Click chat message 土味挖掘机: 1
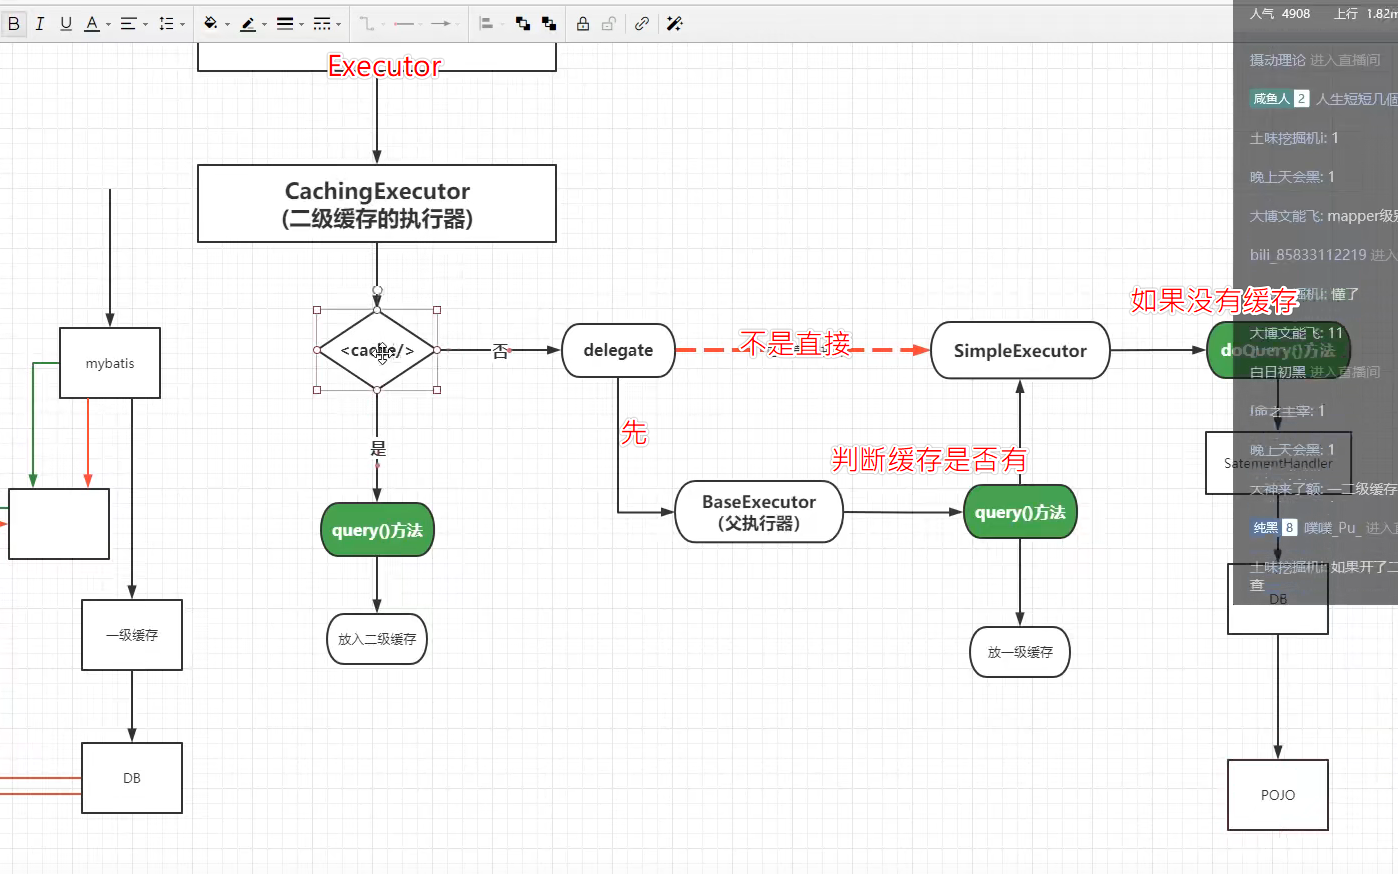This screenshot has width=1398, height=874. tap(1294, 138)
